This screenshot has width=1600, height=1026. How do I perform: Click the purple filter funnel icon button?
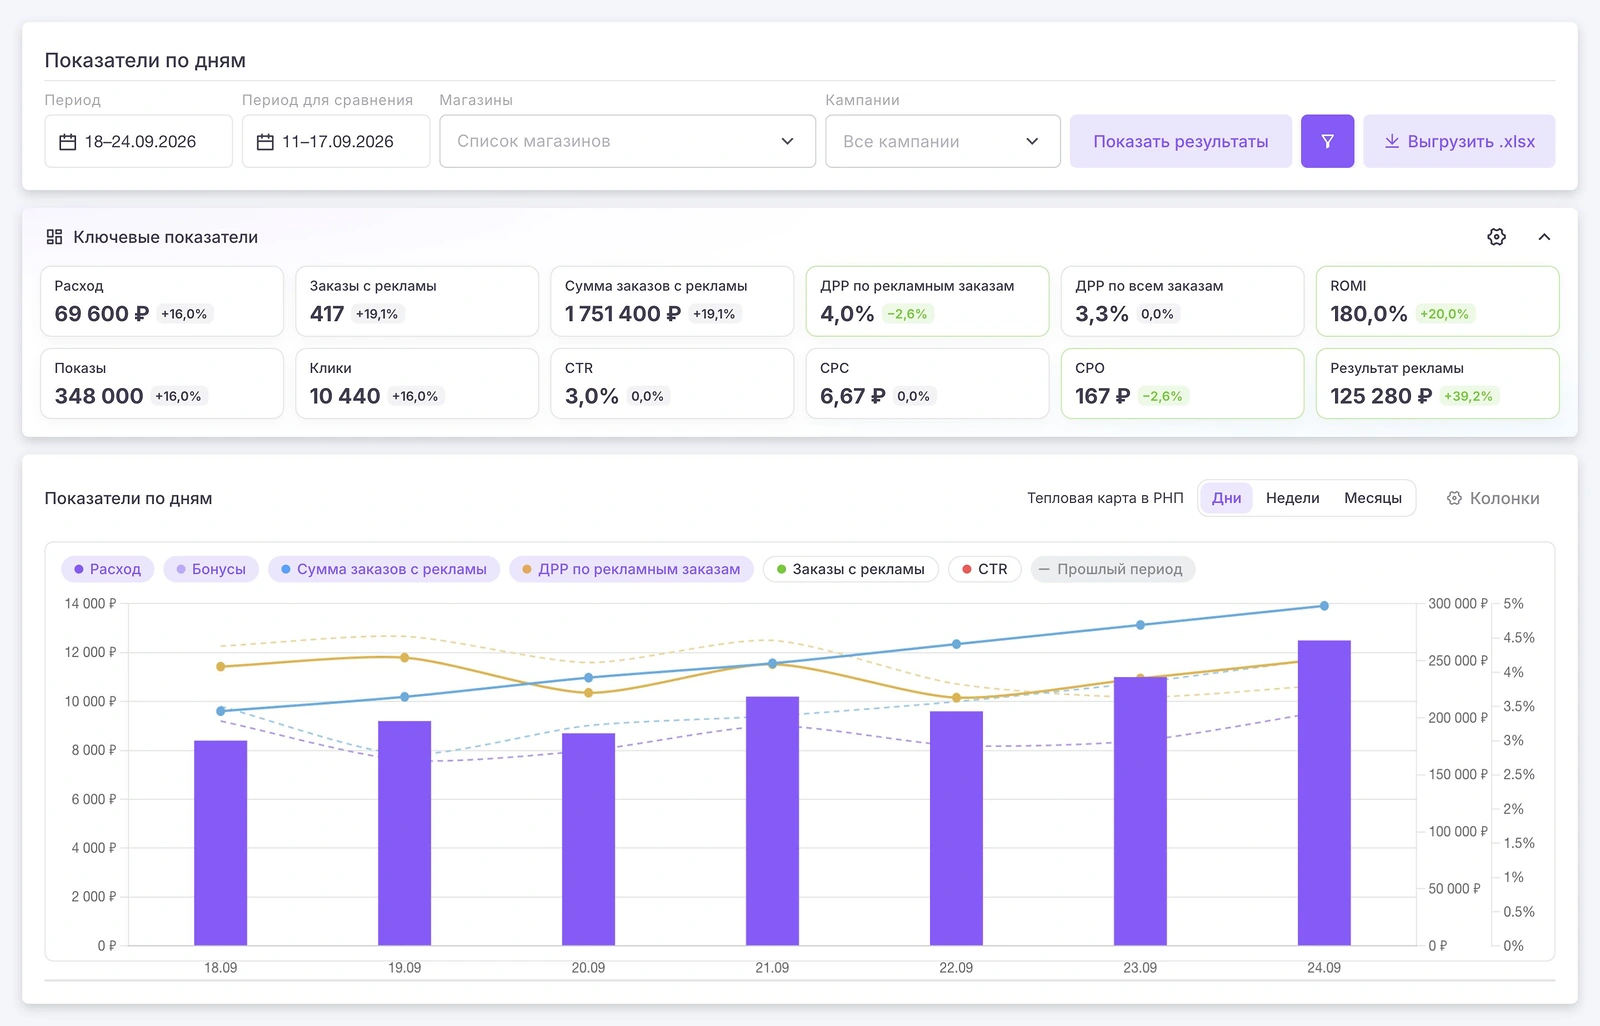coord(1327,141)
